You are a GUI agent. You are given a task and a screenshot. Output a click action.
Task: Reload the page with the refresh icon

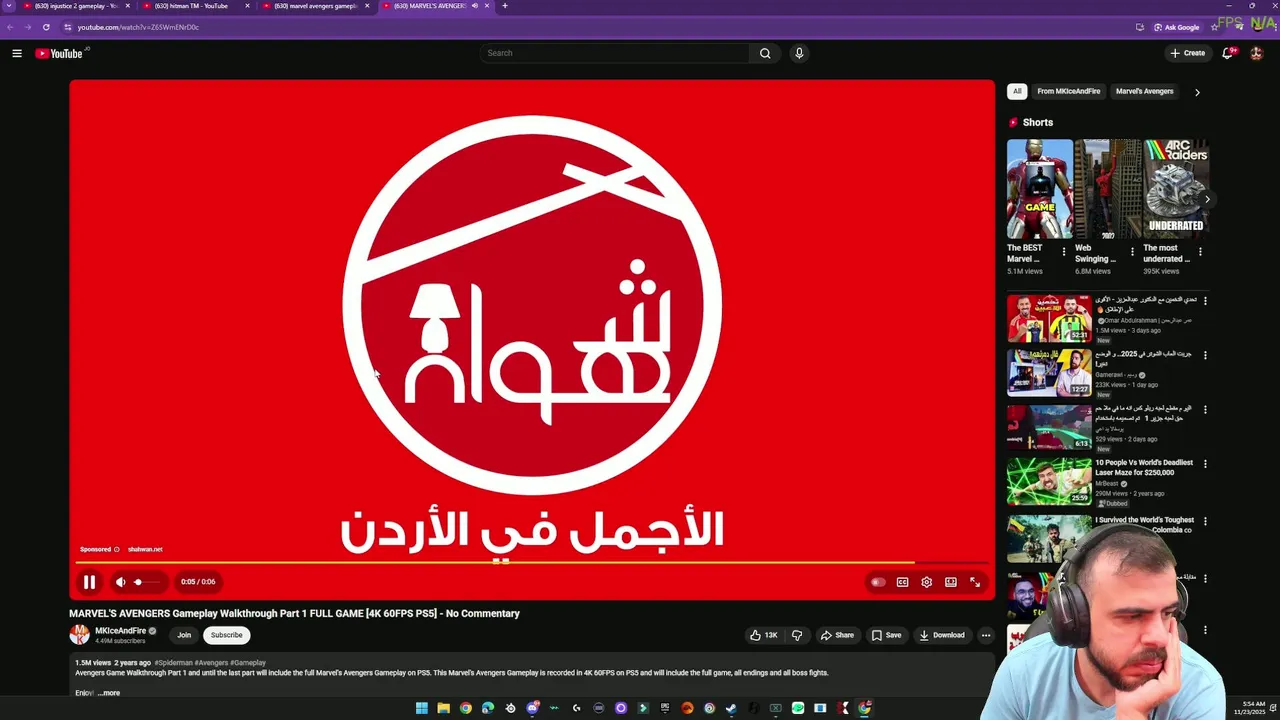coord(46,27)
